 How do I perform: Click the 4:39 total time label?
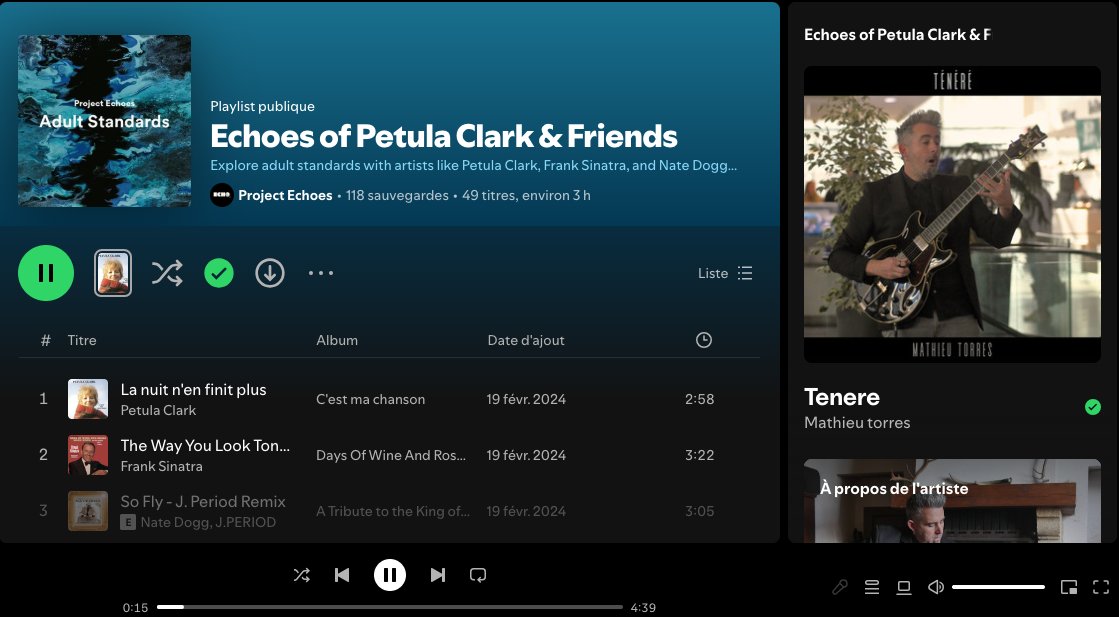pyautogui.click(x=643, y=608)
